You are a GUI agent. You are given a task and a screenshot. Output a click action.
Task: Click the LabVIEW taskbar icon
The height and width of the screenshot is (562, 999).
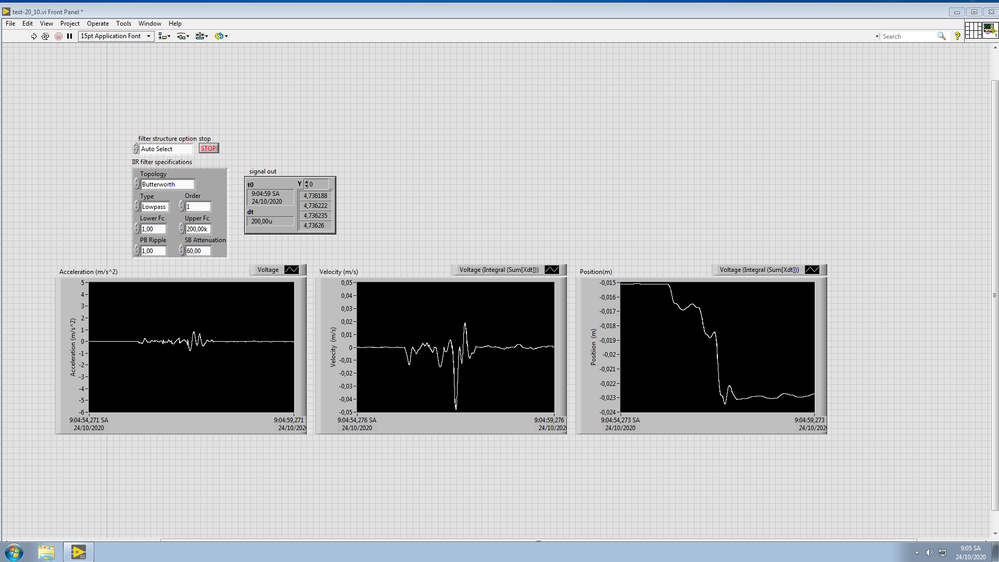click(78, 552)
